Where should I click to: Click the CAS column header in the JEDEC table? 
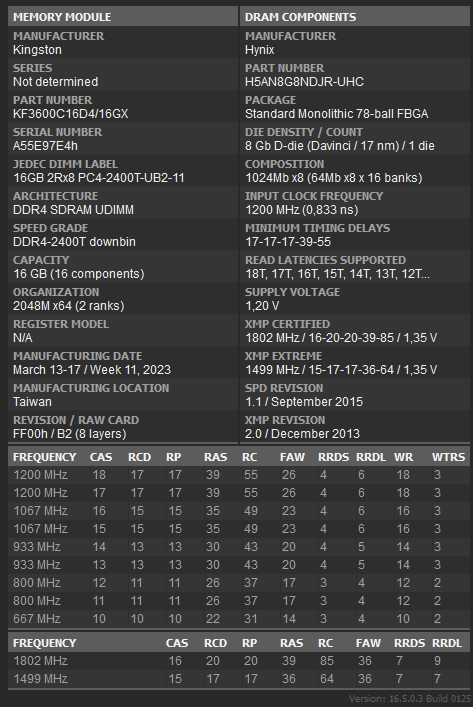point(101,457)
